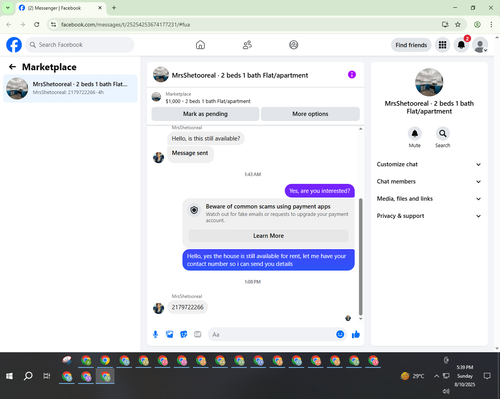
Task: Click the 'Yes, are you interested?' message
Action: [320, 191]
